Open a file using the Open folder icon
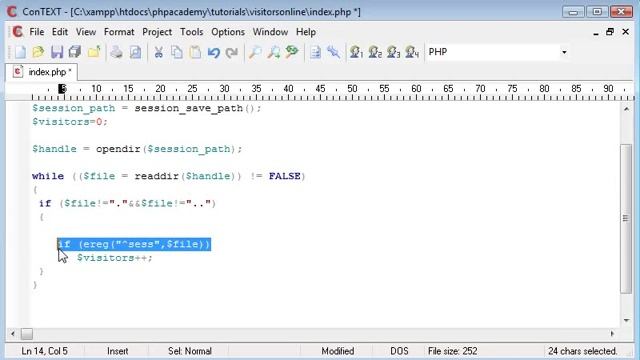The width and height of the screenshot is (640, 360). pyautogui.click(x=38, y=52)
